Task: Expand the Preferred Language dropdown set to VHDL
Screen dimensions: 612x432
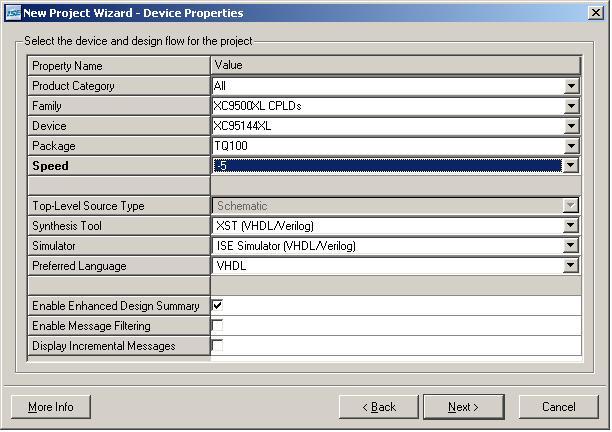Action: pyautogui.click(x=571, y=265)
